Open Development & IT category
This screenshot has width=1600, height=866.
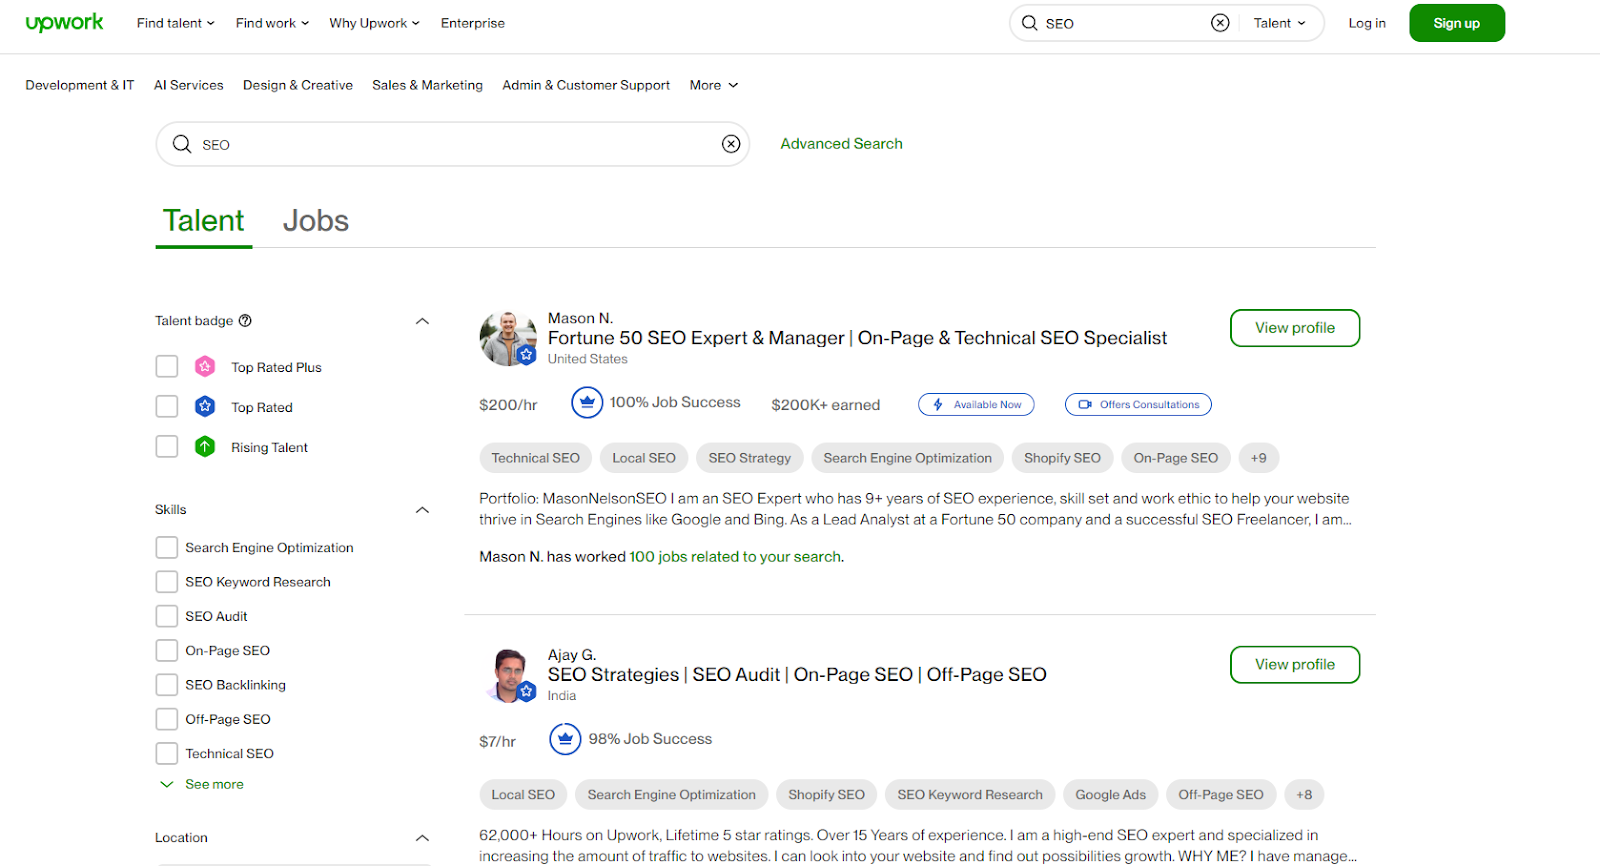pyautogui.click(x=80, y=85)
